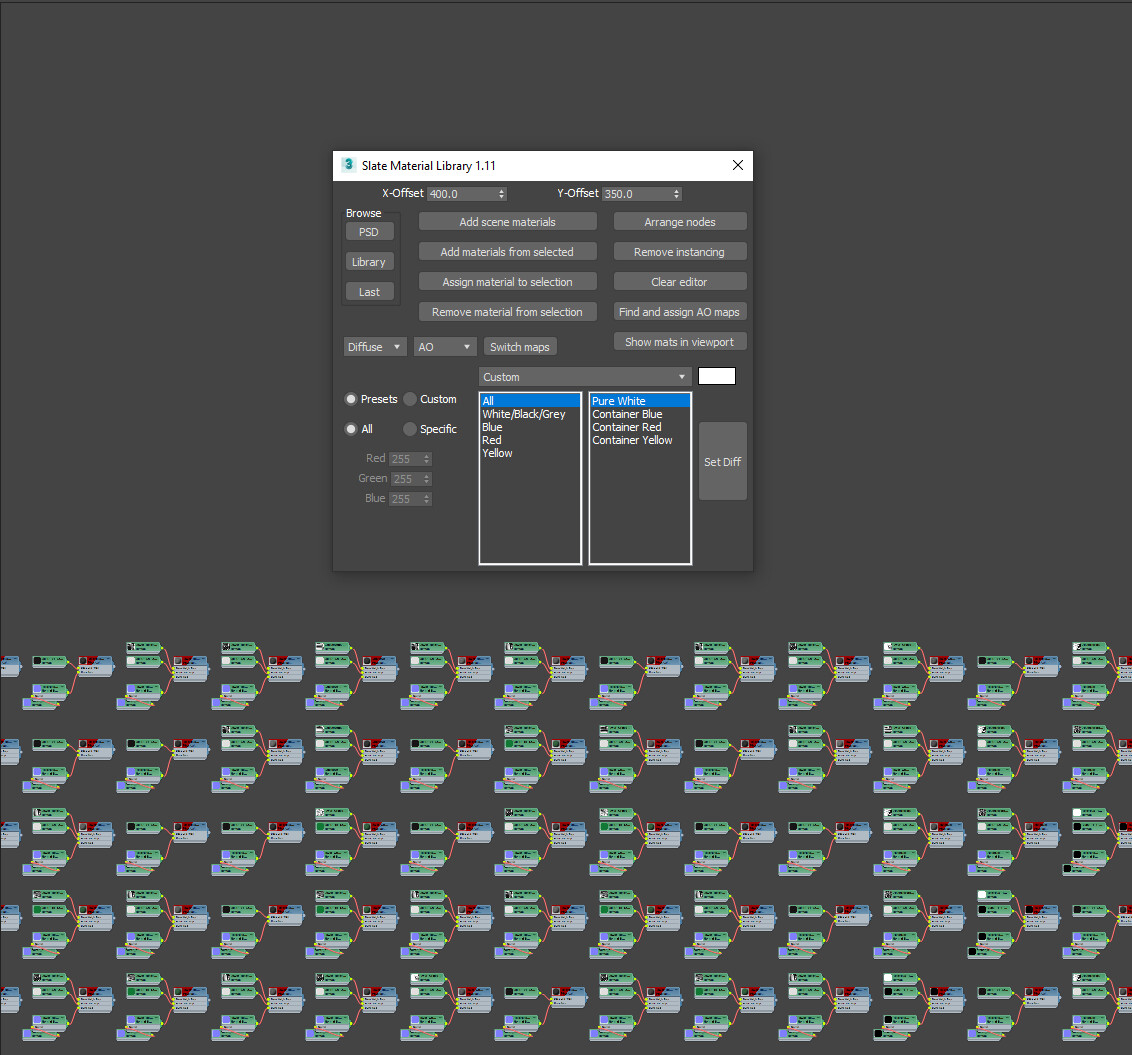Click the white color swatch next to Custom
This screenshot has height=1055, width=1132.
pos(716,376)
